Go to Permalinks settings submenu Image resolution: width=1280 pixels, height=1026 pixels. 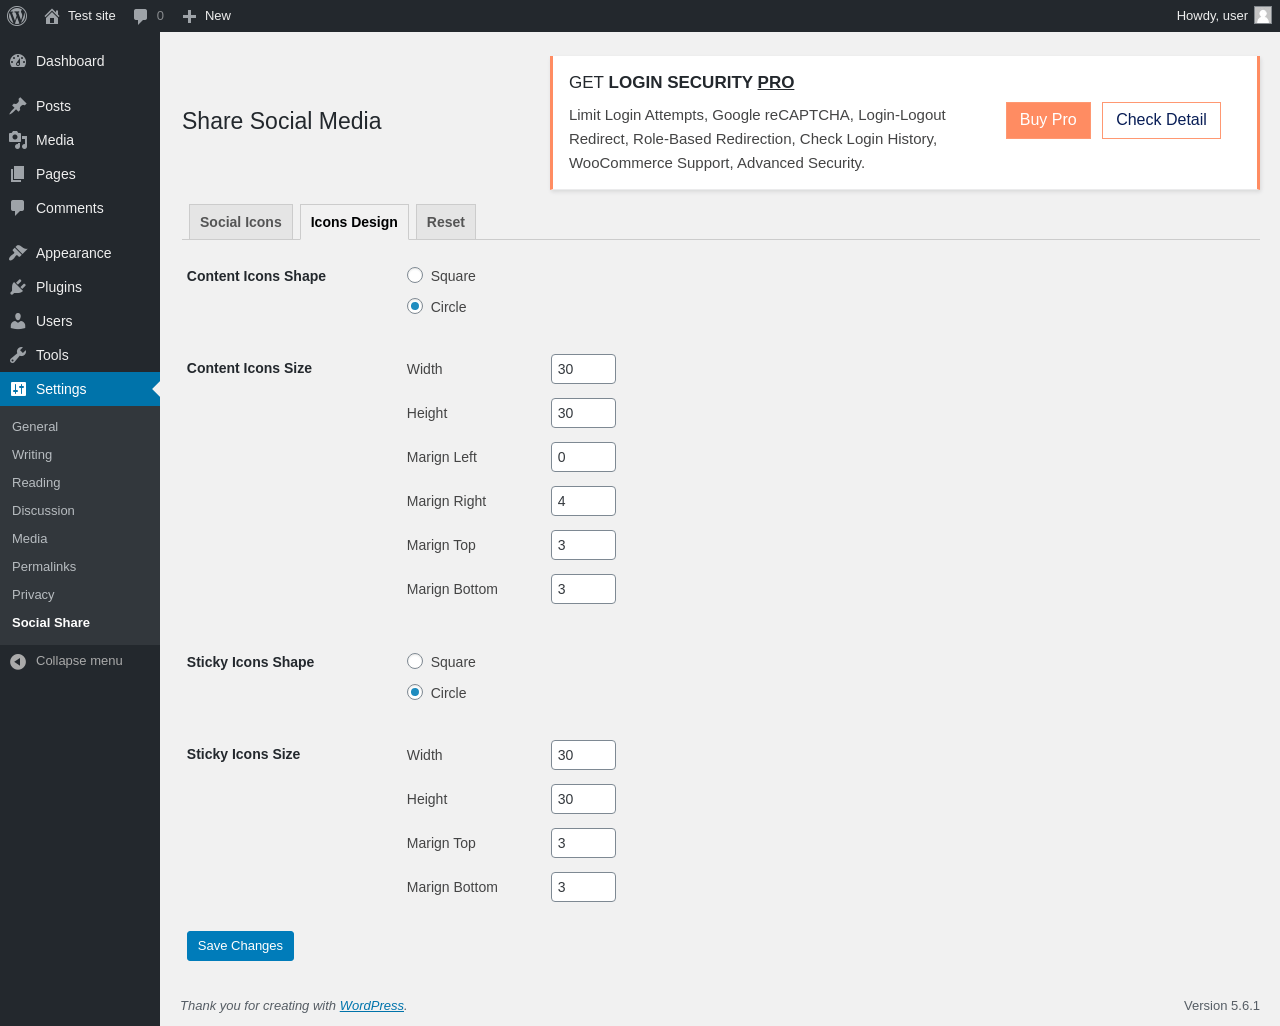[x=44, y=566]
